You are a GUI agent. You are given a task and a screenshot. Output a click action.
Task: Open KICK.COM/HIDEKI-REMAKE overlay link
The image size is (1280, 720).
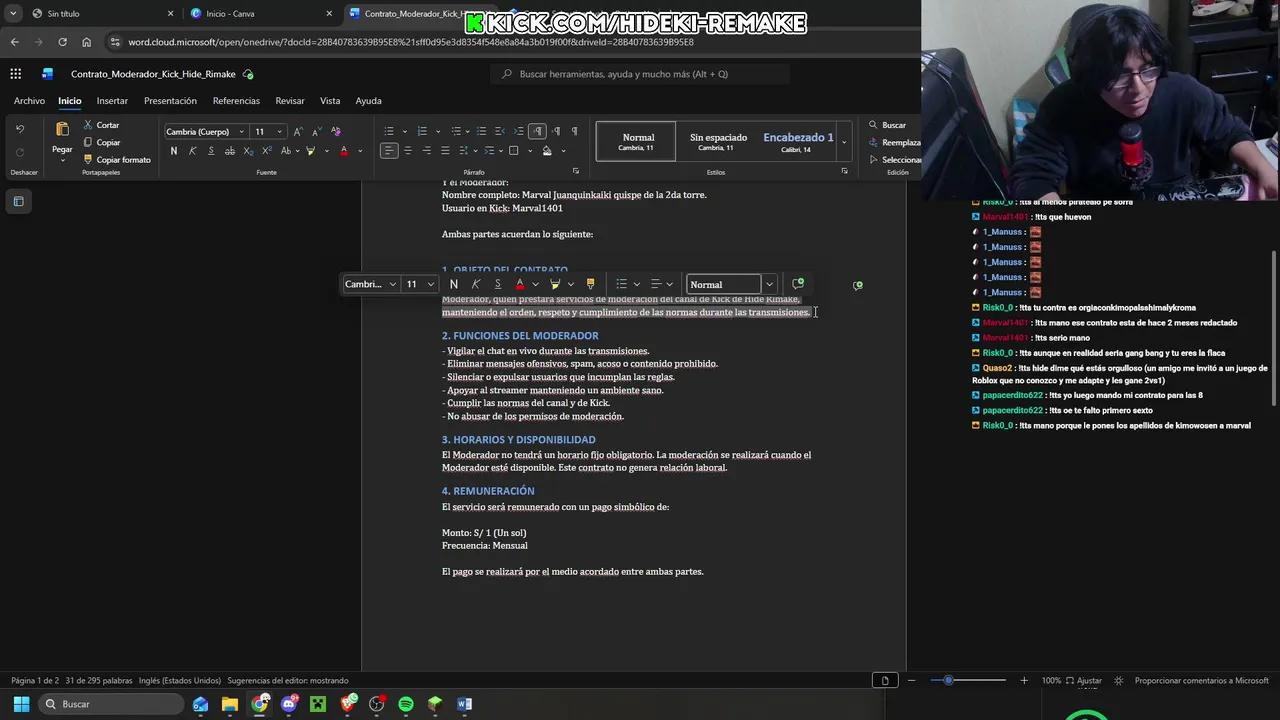coord(637,22)
